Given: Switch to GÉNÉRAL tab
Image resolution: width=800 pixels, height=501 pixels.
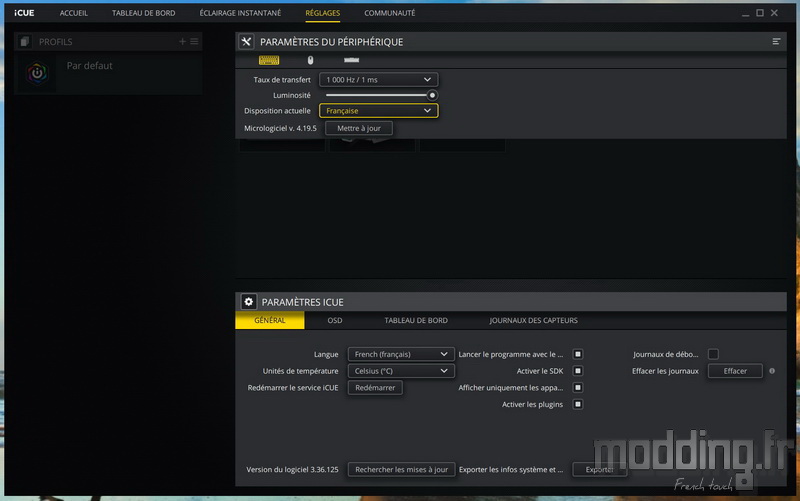Looking at the screenshot, I should coord(270,320).
